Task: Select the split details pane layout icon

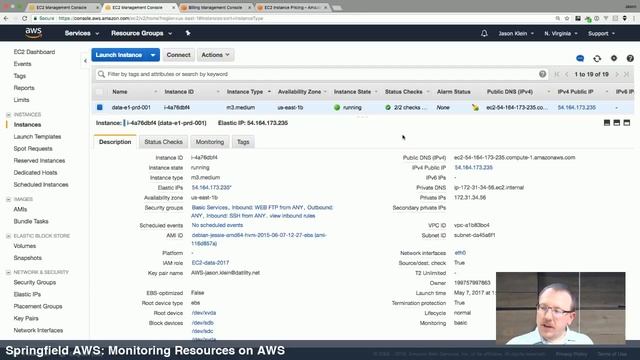Action: coord(617,122)
